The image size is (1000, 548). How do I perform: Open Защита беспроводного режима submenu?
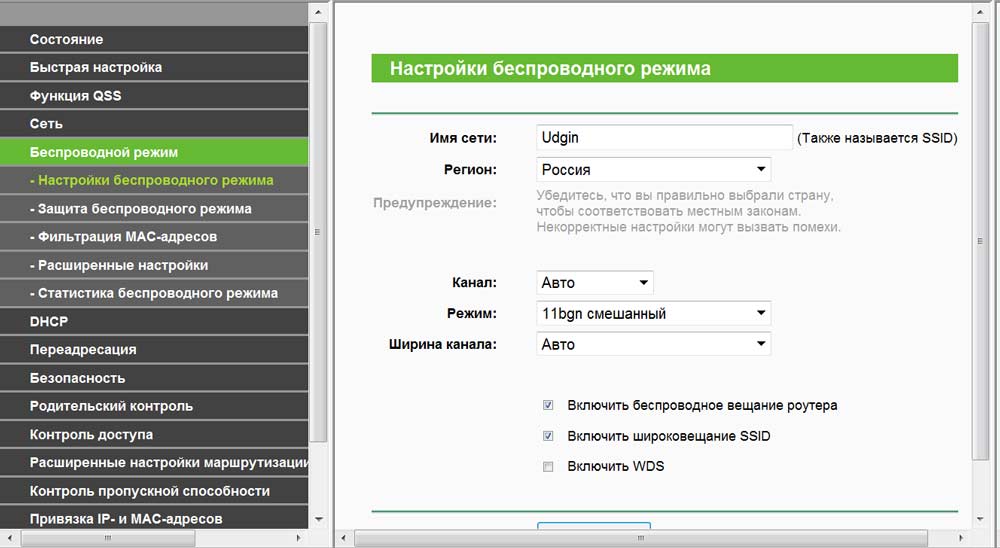pyautogui.click(x=140, y=209)
